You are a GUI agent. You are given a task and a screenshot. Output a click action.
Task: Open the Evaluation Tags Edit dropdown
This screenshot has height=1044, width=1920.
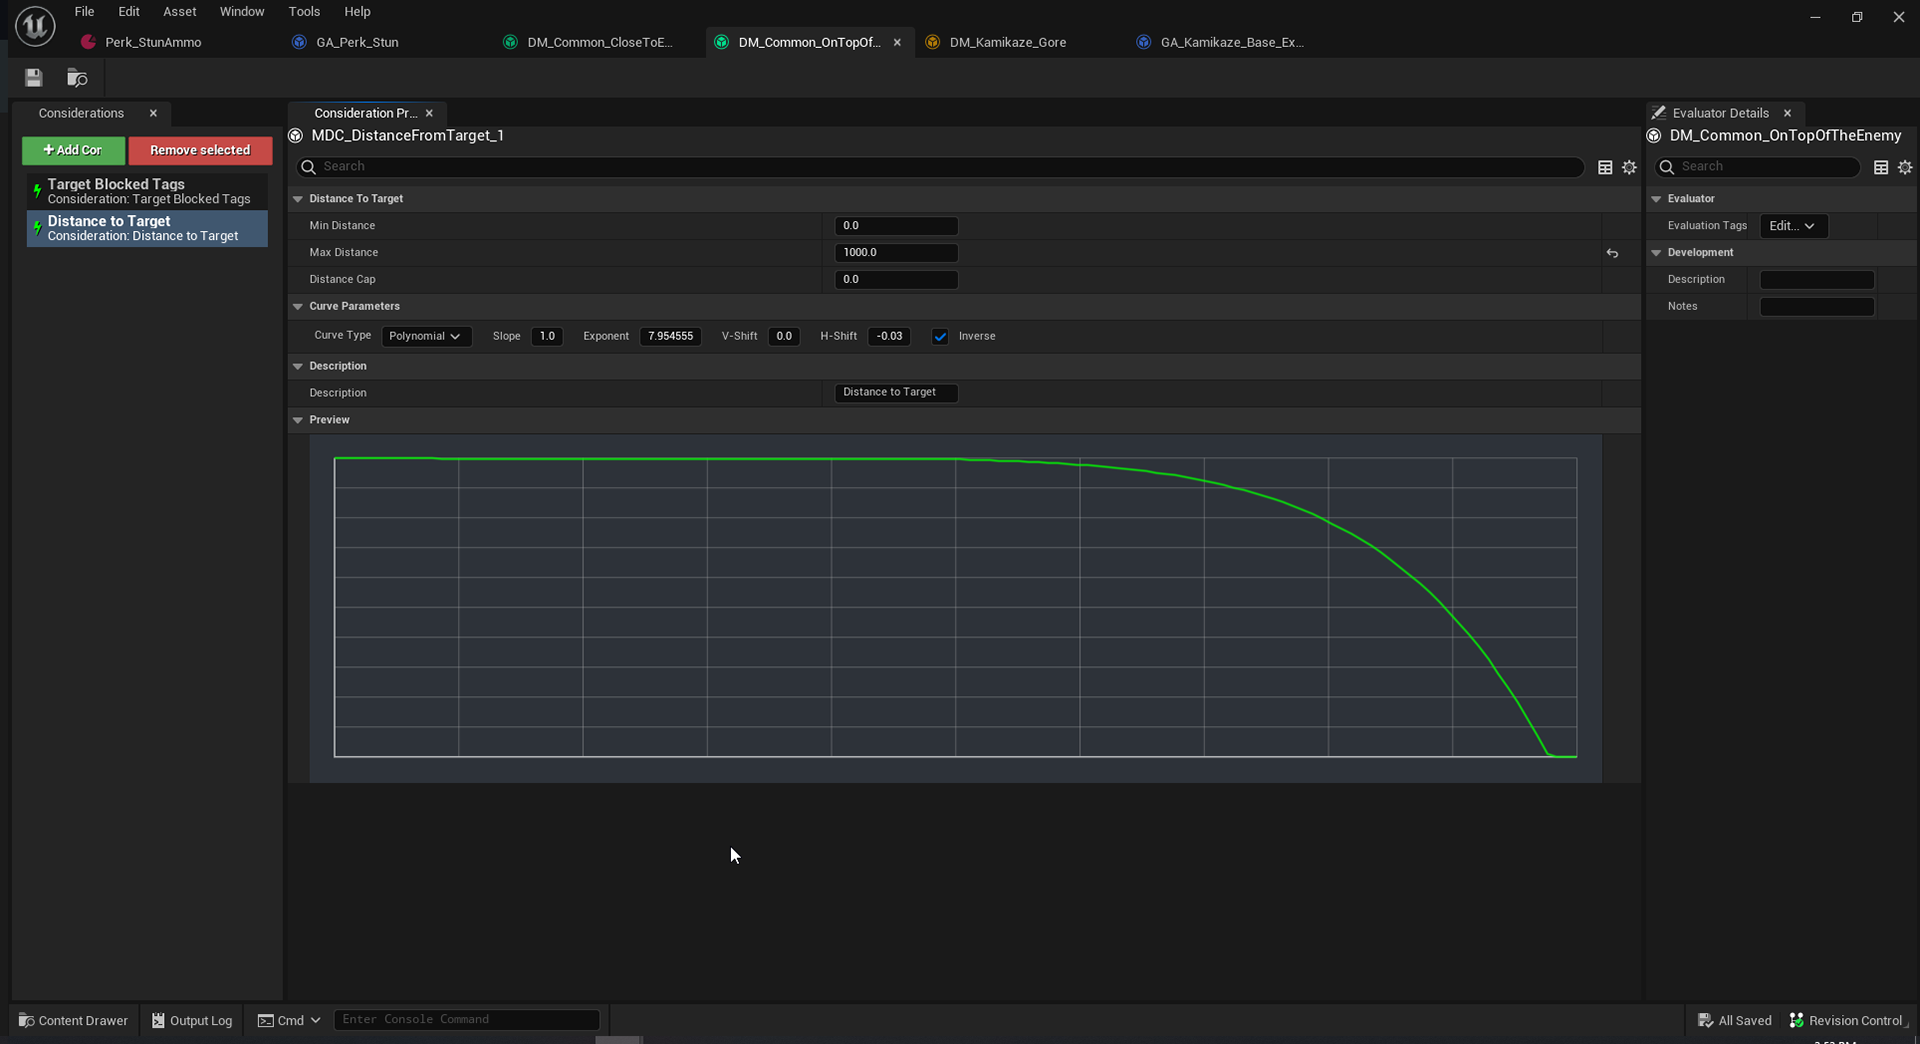(x=1793, y=226)
